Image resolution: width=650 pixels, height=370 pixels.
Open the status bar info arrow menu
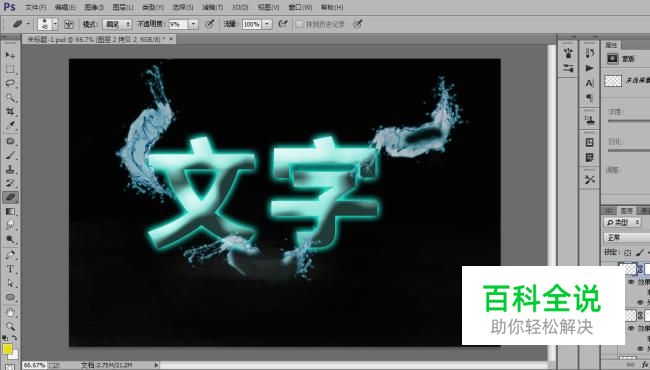156,365
